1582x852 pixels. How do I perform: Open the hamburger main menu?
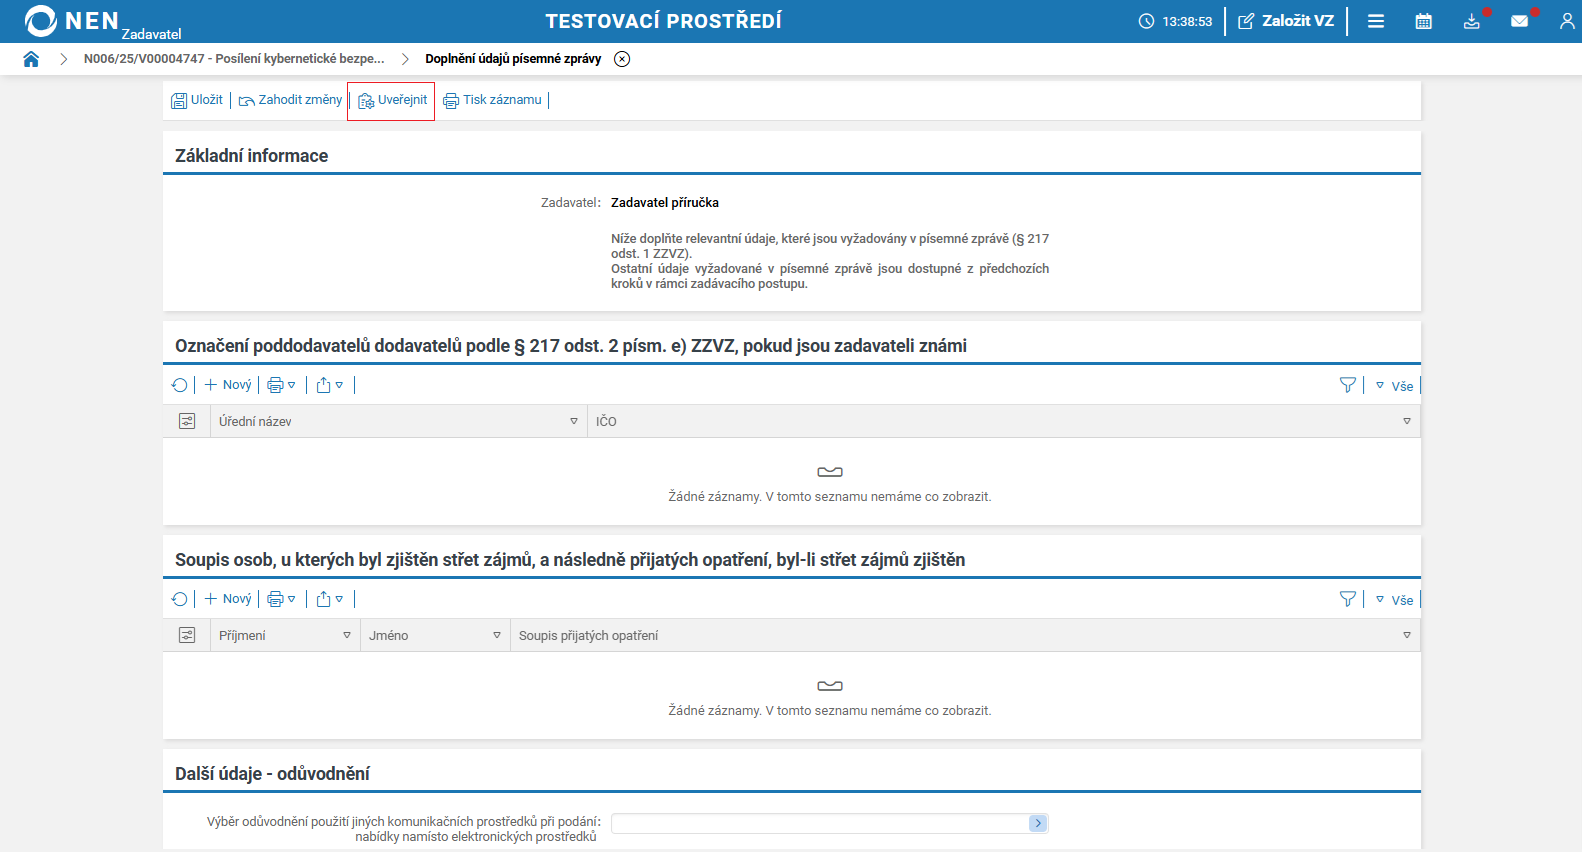click(1376, 21)
